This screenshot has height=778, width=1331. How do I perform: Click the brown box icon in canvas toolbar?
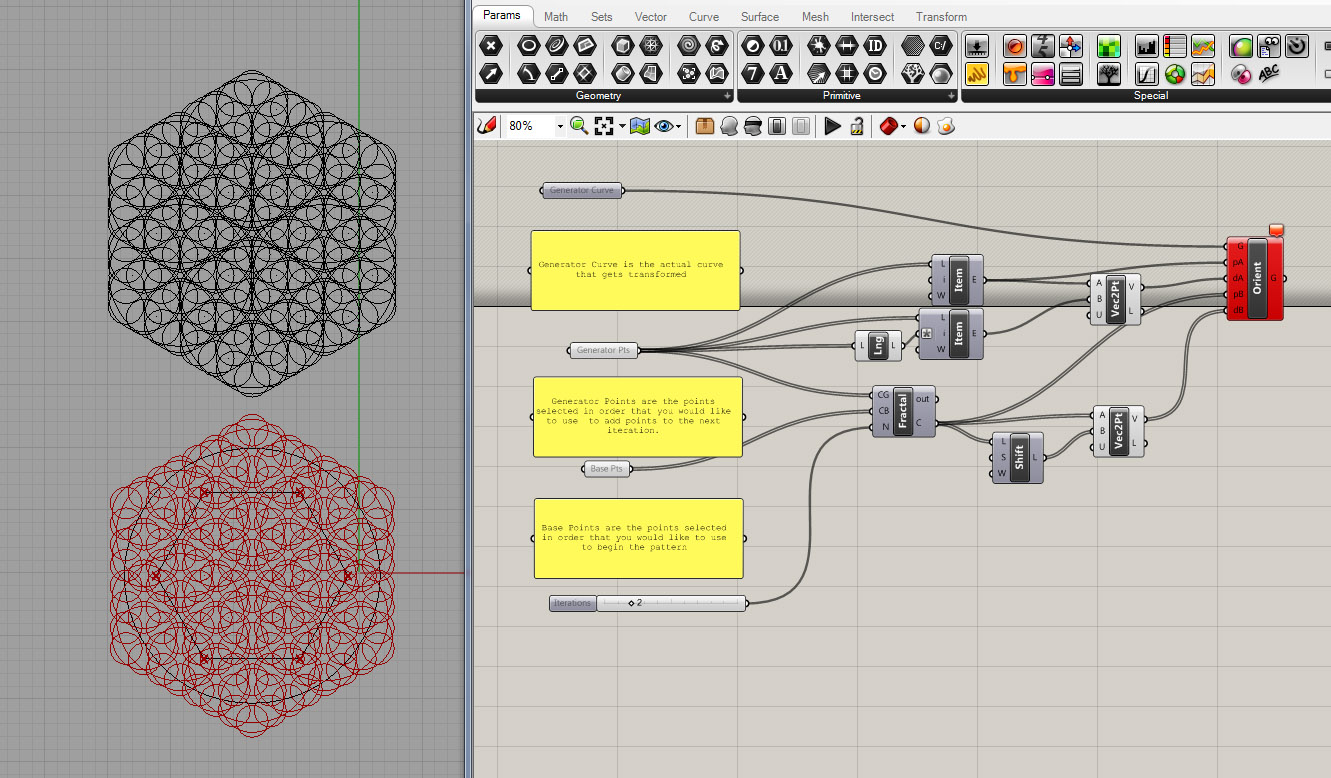coord(704,126)
